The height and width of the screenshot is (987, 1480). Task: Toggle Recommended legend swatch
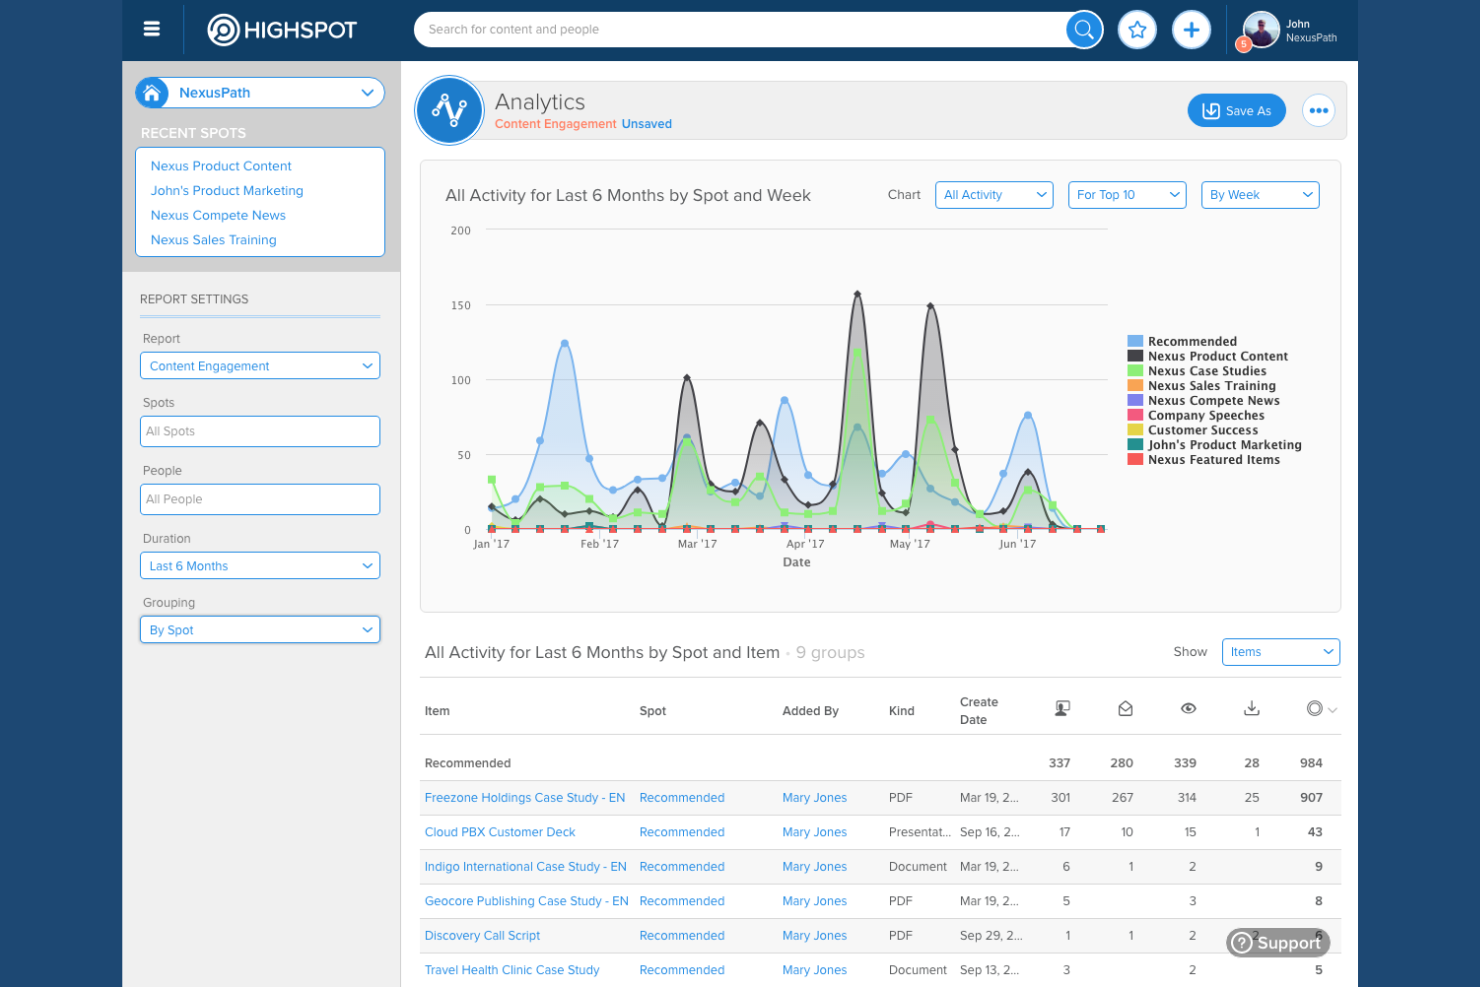tap(1135, 341)
